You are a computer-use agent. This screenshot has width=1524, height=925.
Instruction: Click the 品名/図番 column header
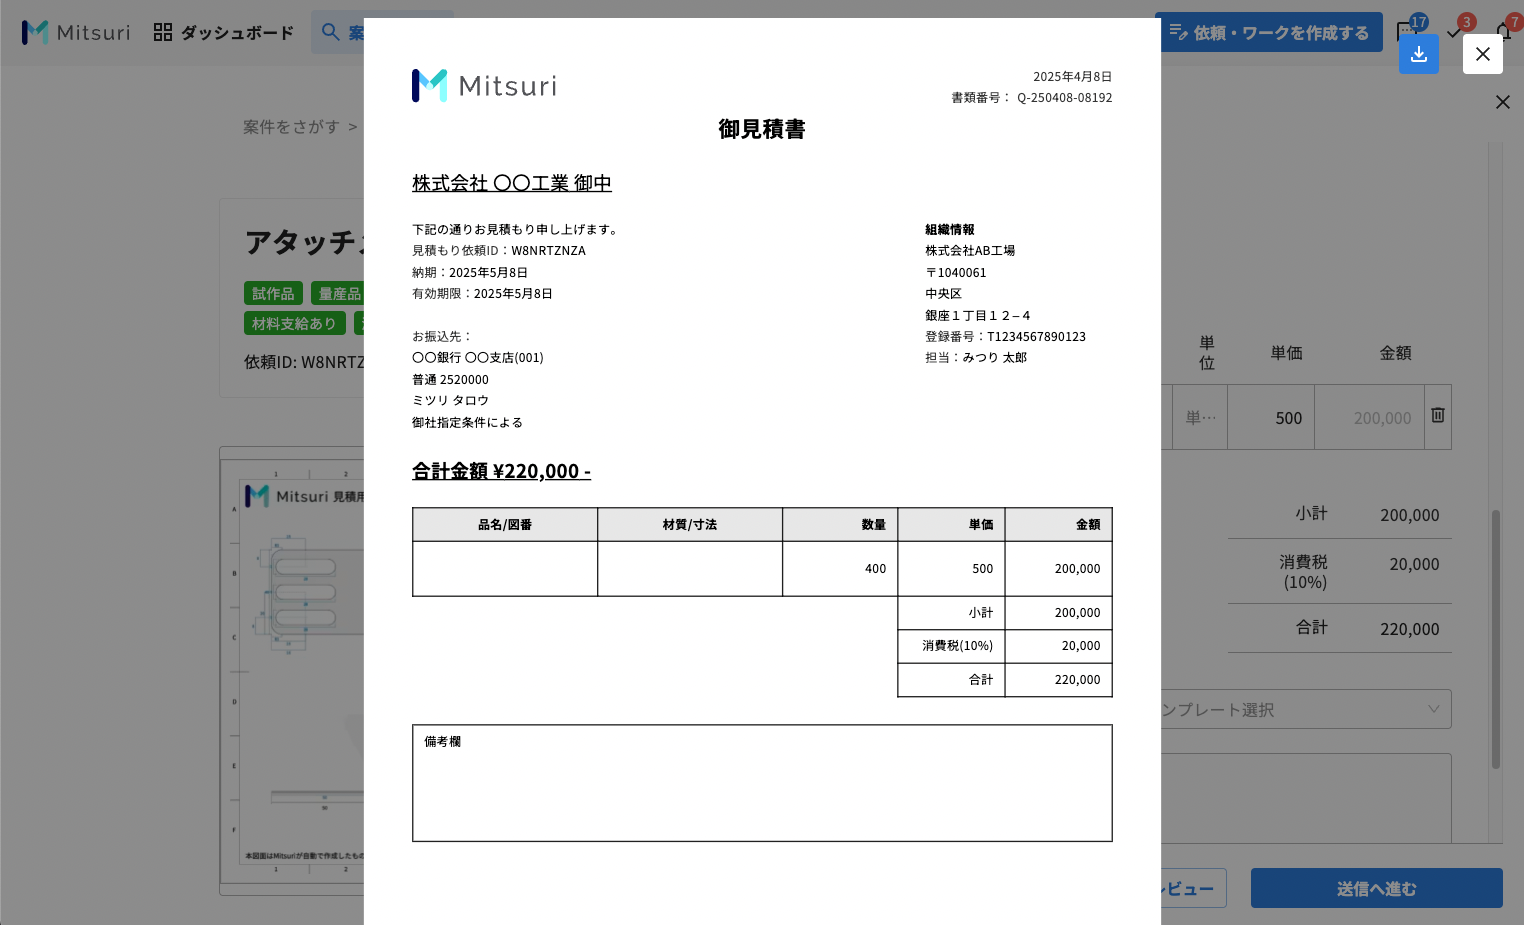505,525
